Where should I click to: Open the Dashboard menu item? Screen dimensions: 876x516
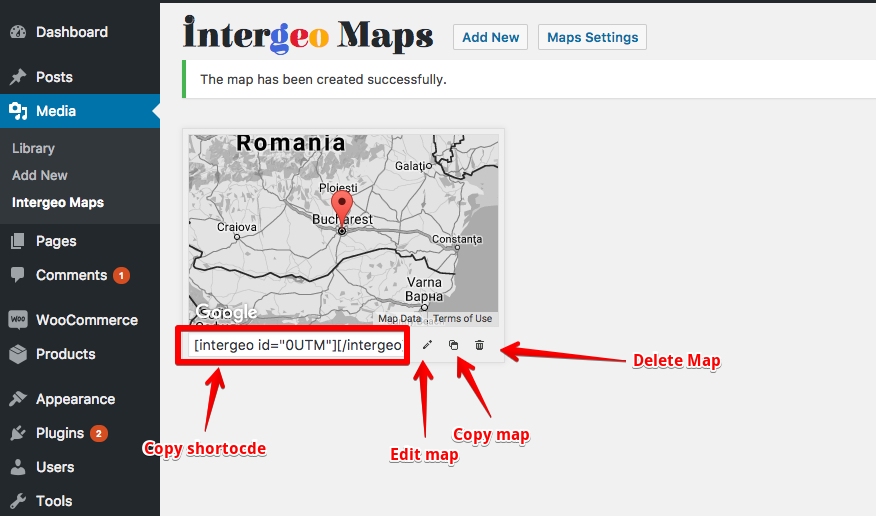(72, 32)
